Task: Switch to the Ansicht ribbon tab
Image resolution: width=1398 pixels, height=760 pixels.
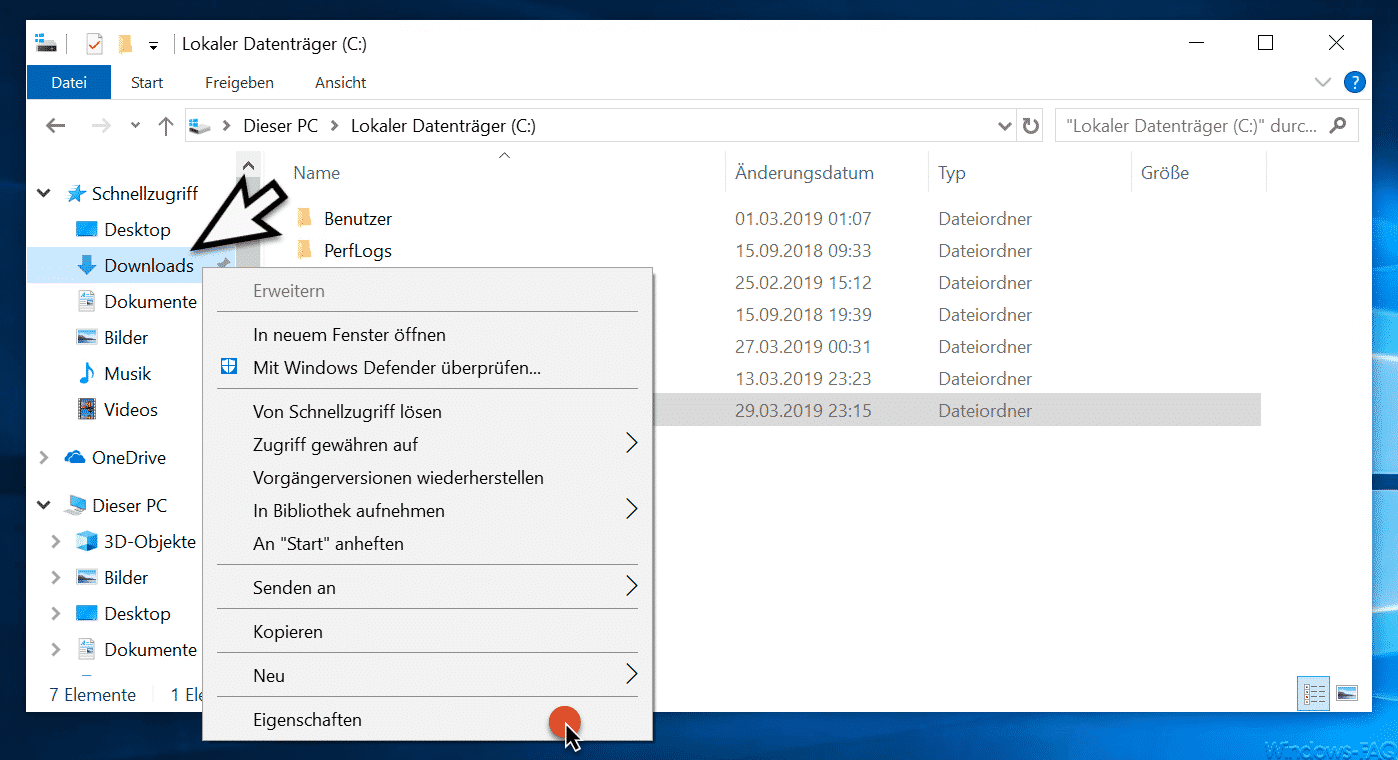Action: click(340, 82)
